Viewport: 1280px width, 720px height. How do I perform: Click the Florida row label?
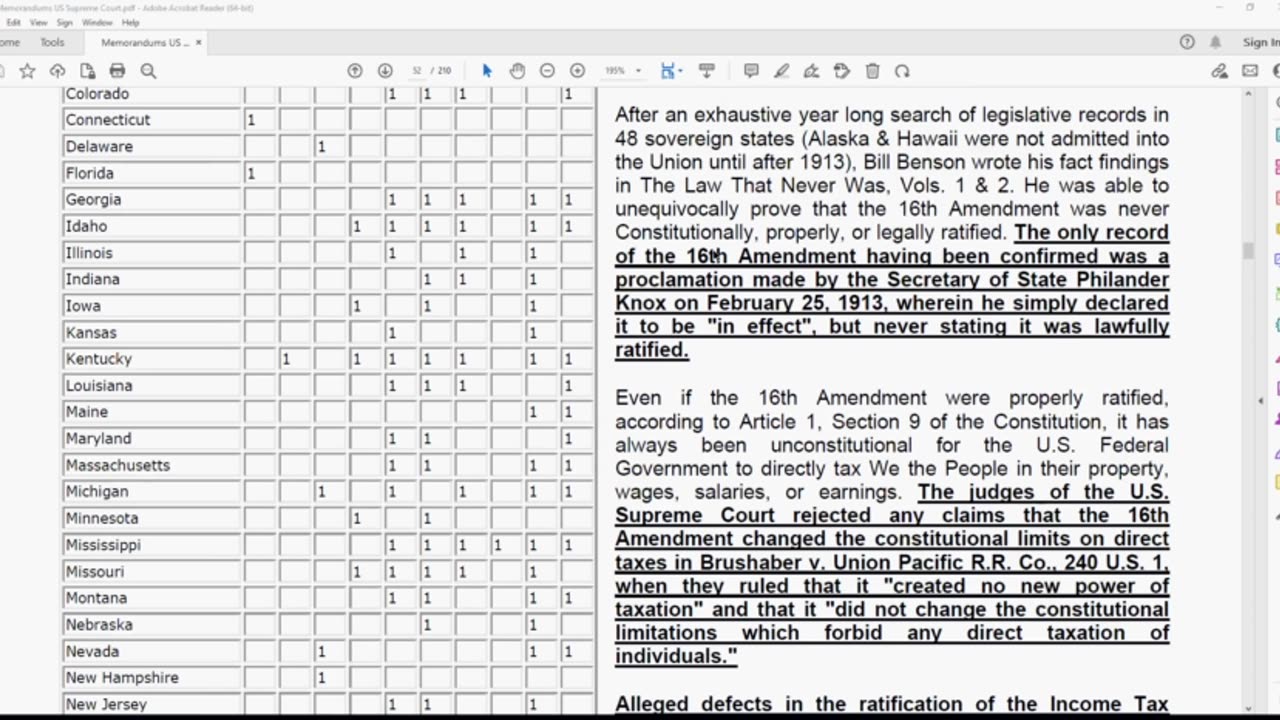(x=89, y=173)
